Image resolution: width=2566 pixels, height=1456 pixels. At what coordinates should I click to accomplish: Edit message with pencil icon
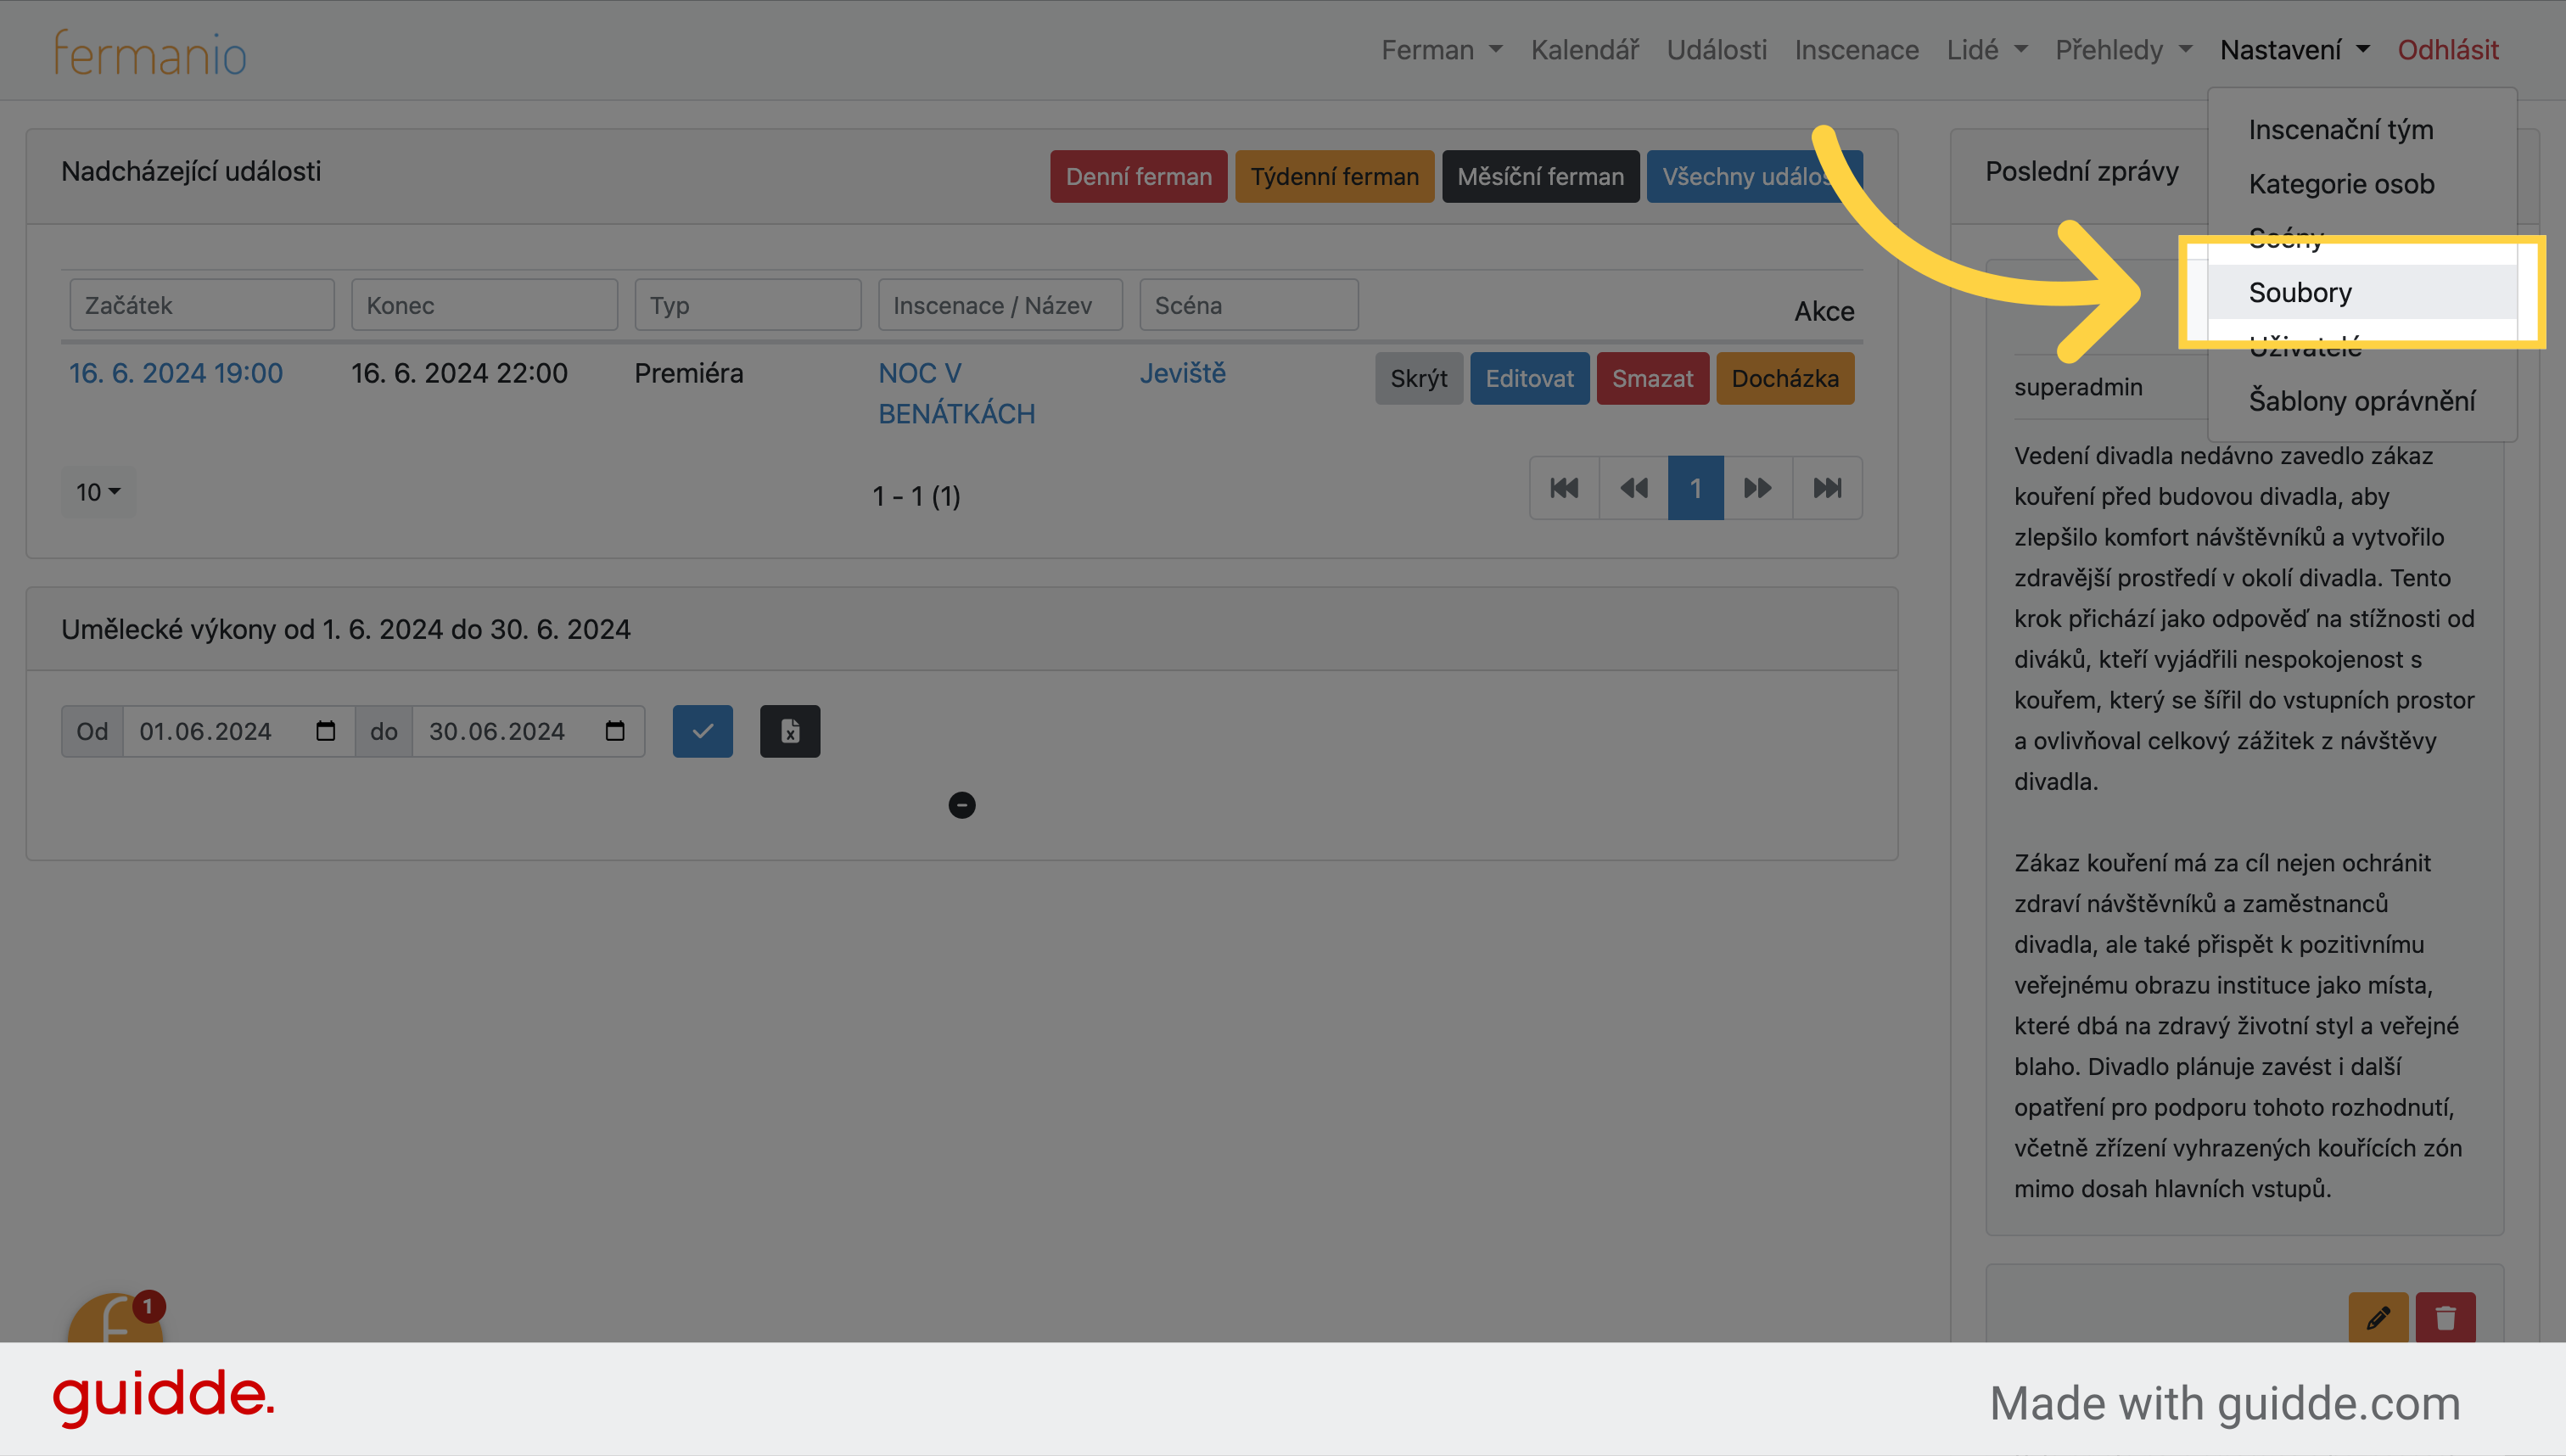(x=2378, y=1318)
